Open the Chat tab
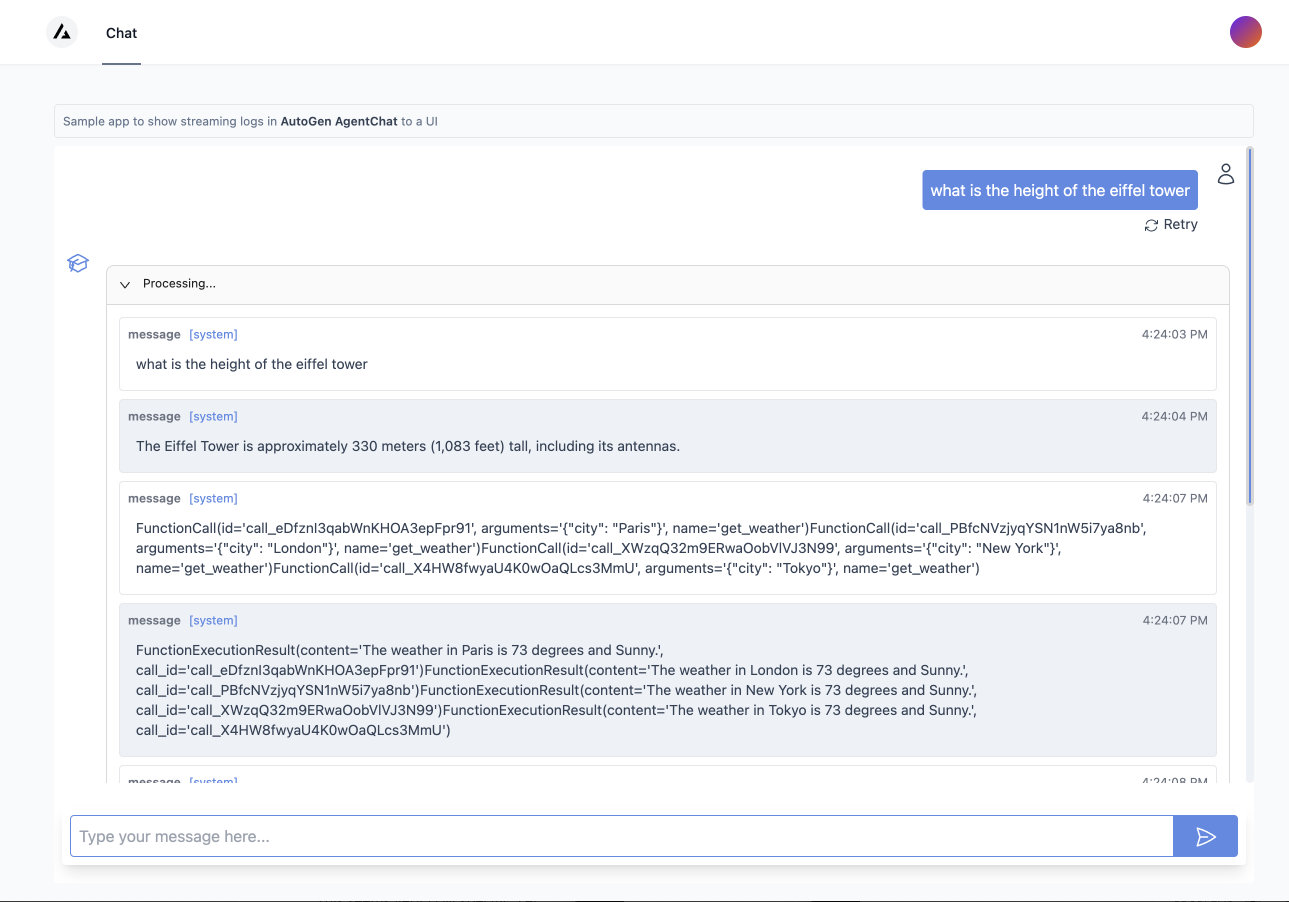This screenshot has width=1289, height=902. [x=121, y=33]
